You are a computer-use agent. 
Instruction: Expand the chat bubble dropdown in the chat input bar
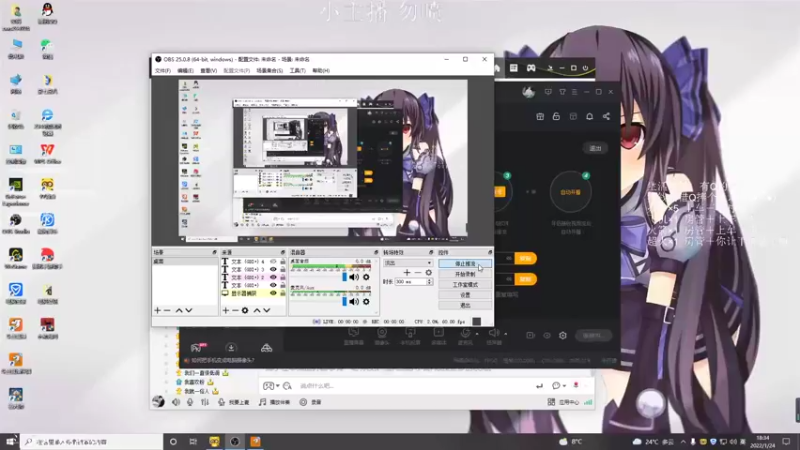[x=564, y=386]
